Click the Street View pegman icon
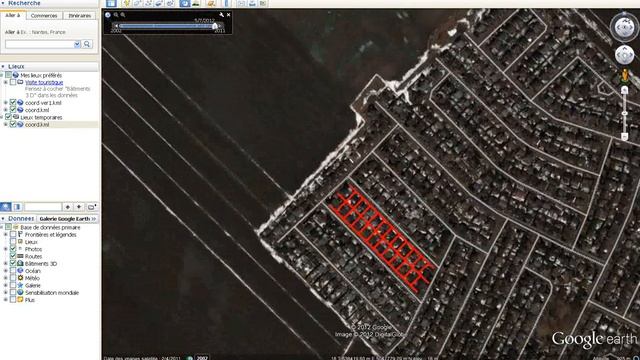Screen dimensions: 640x360 pyautogui.click(x=624, y=75)
